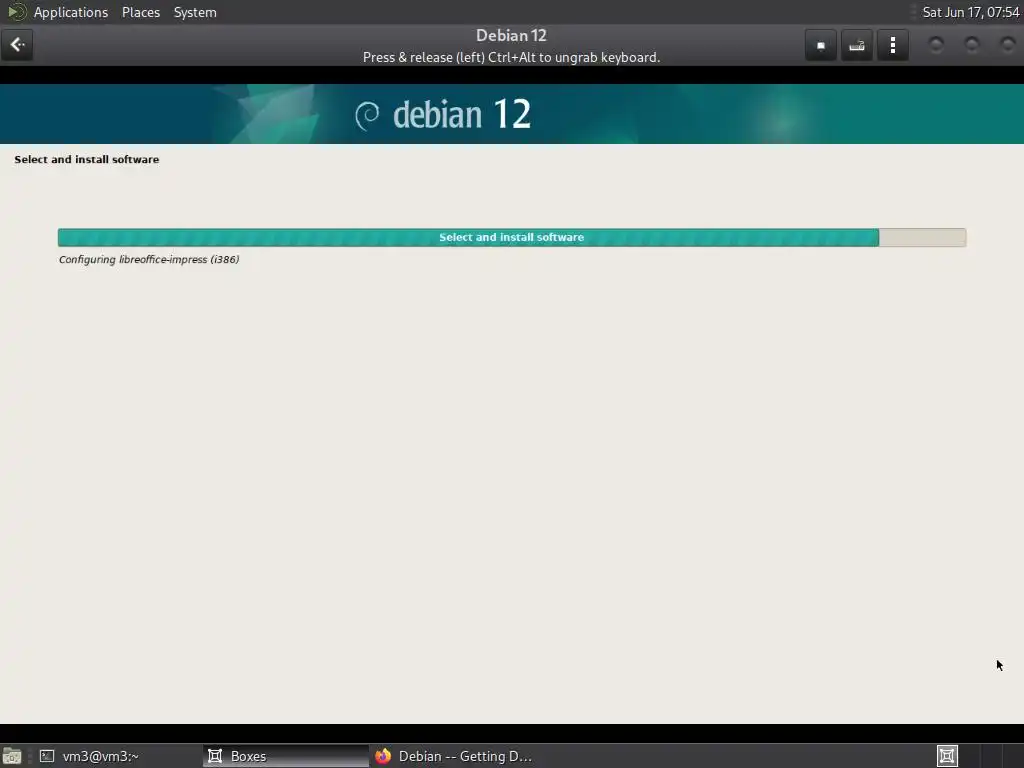Click the Debian swirl logo in banner

click(x=367, y=116)
